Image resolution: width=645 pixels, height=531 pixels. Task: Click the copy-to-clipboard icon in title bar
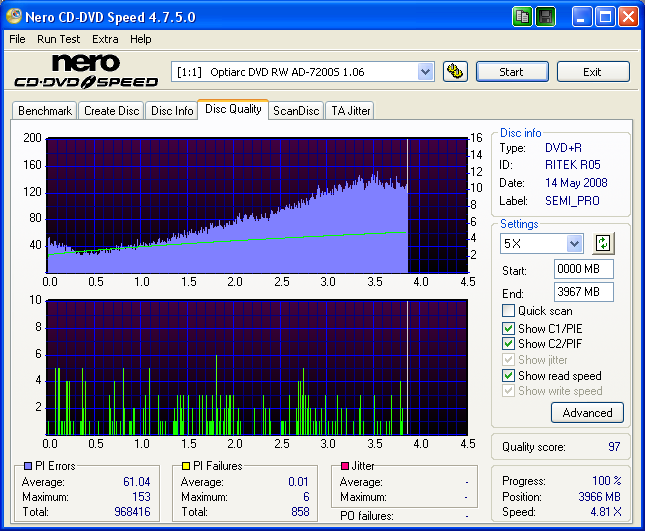522,17
